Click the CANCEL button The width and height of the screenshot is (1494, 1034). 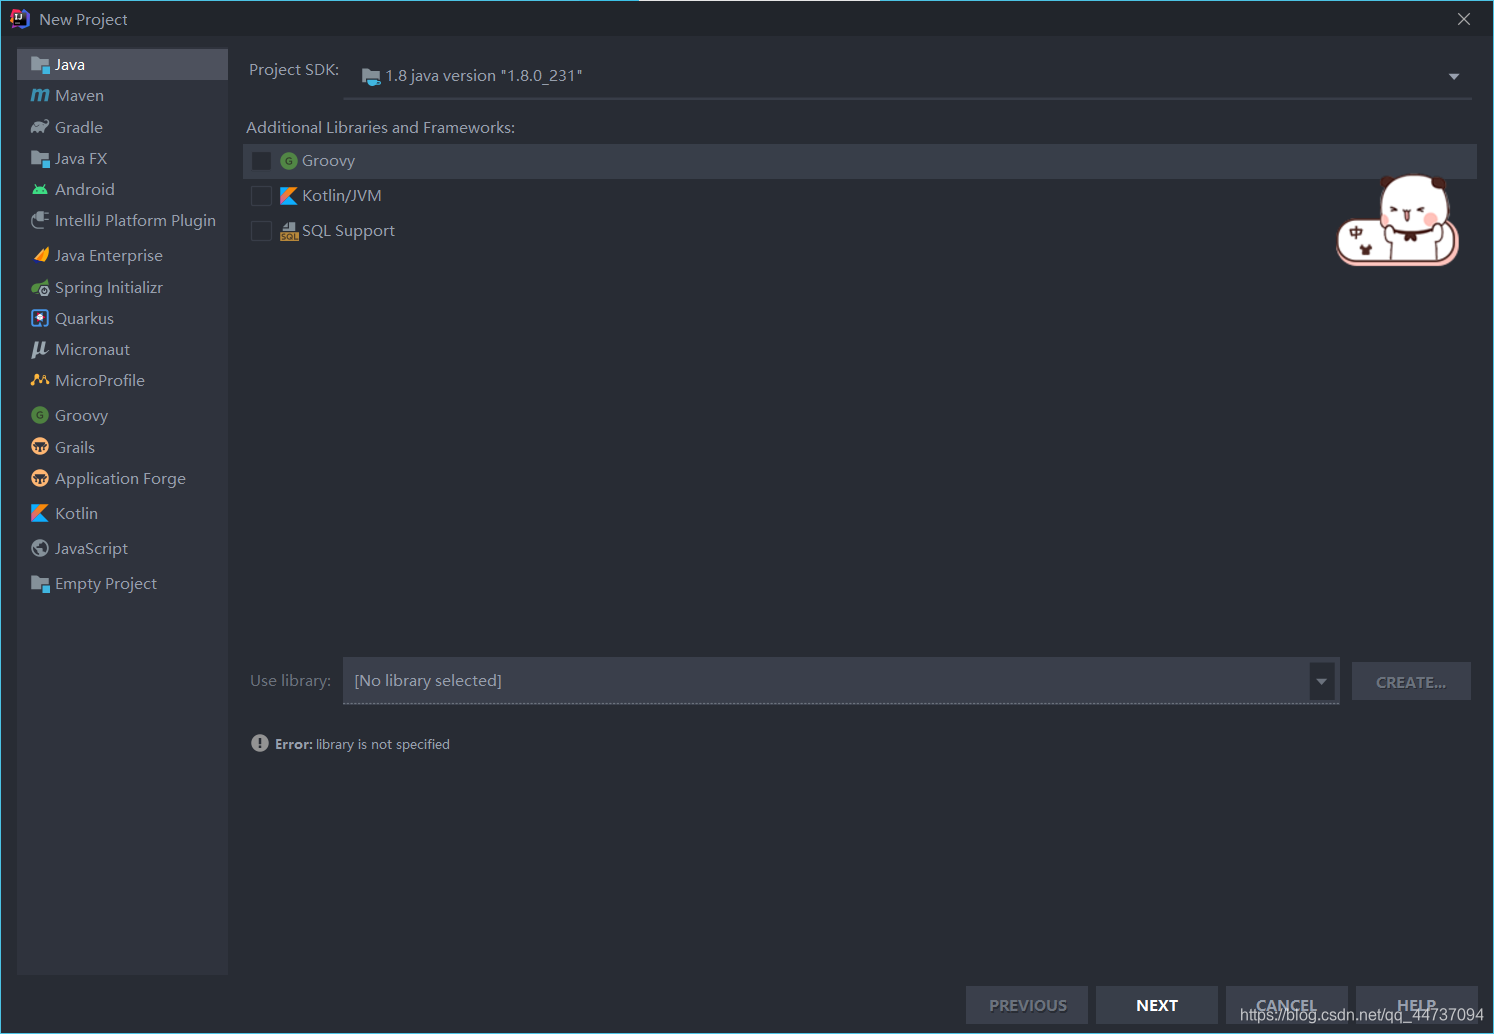coord(1287,1005)
